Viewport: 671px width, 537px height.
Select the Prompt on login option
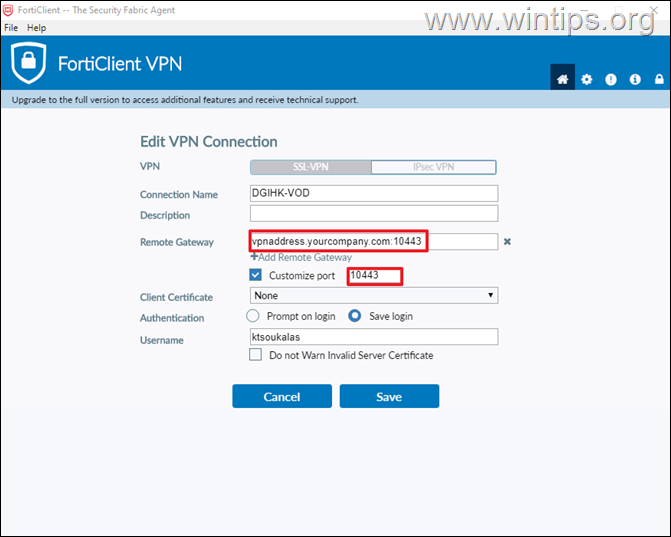(253, 316)
